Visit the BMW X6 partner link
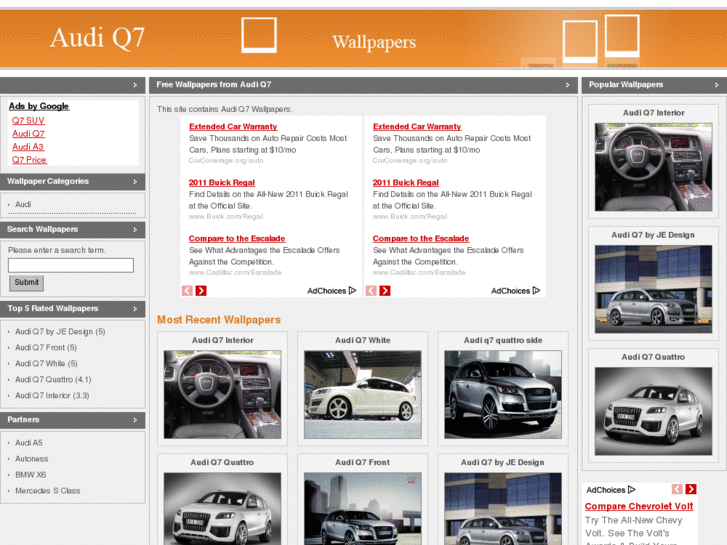Viewport: 727px width, 545px height. click(x=31, y=475)
